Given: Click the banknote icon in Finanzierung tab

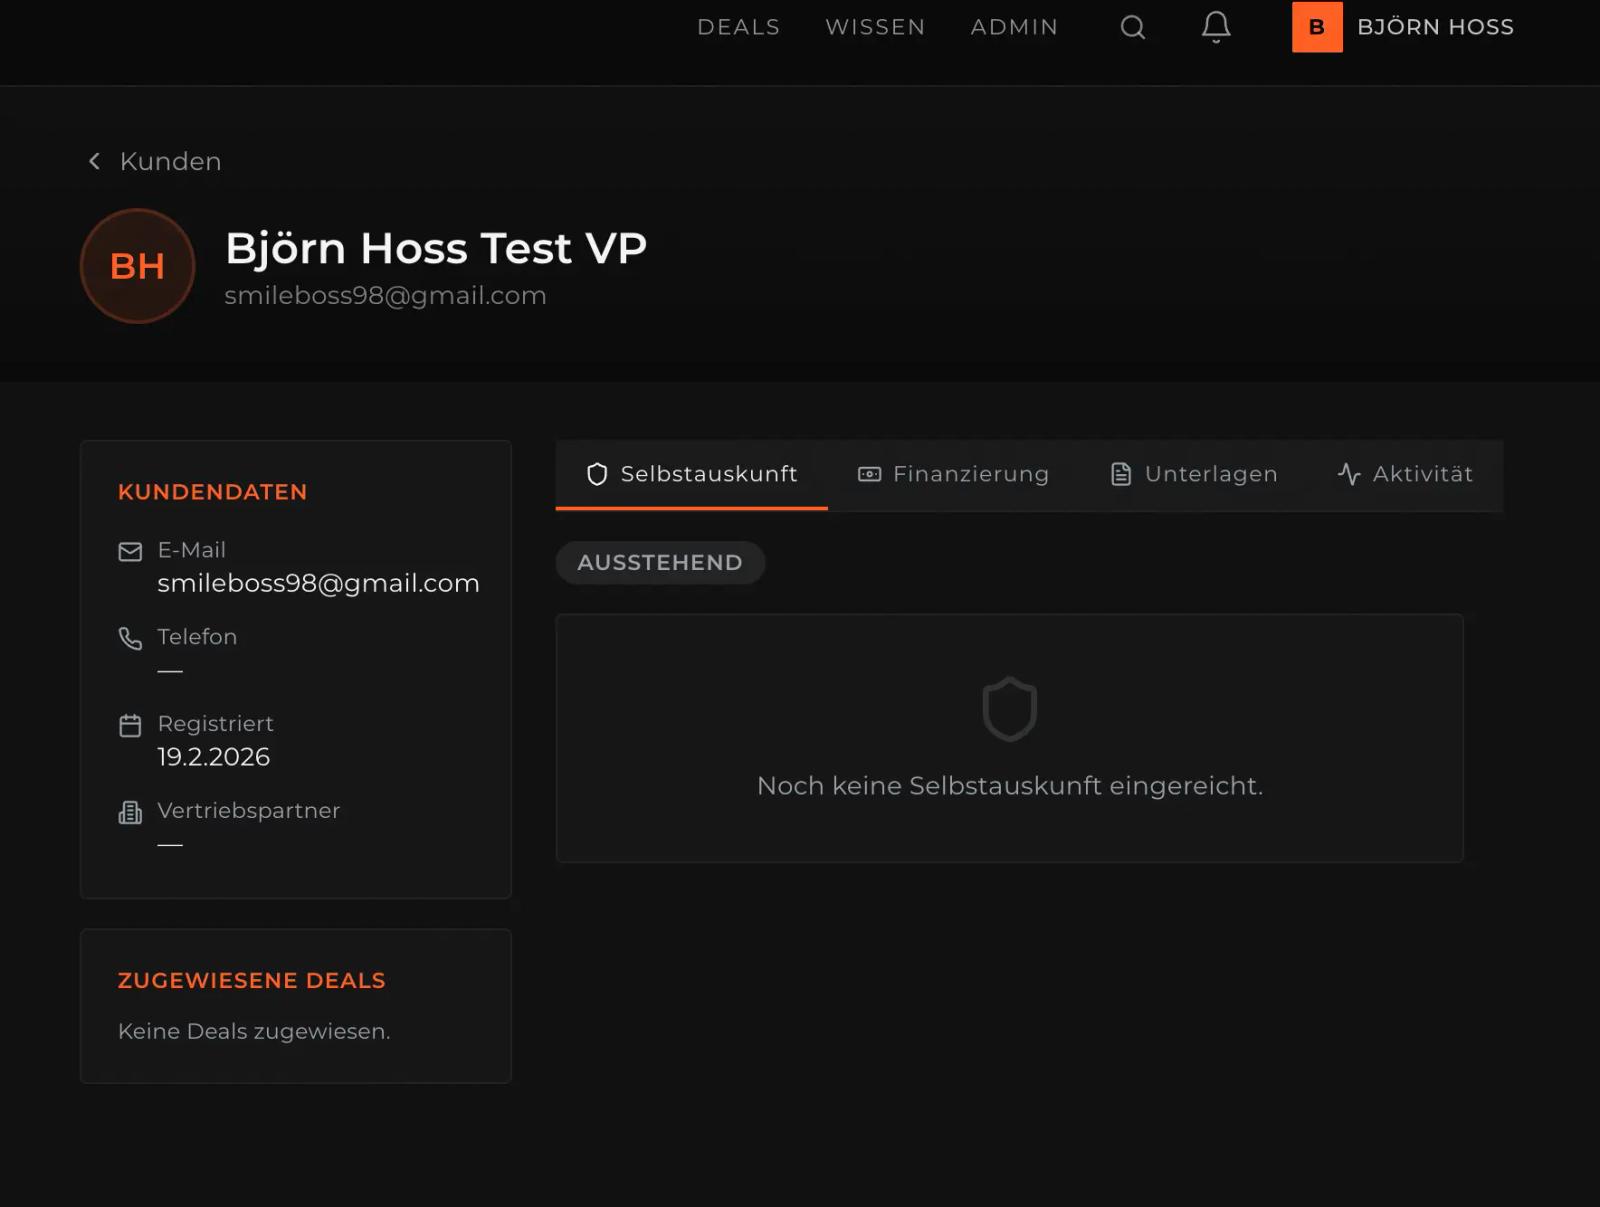Looking at the screenshot, I should pos(869,474).
